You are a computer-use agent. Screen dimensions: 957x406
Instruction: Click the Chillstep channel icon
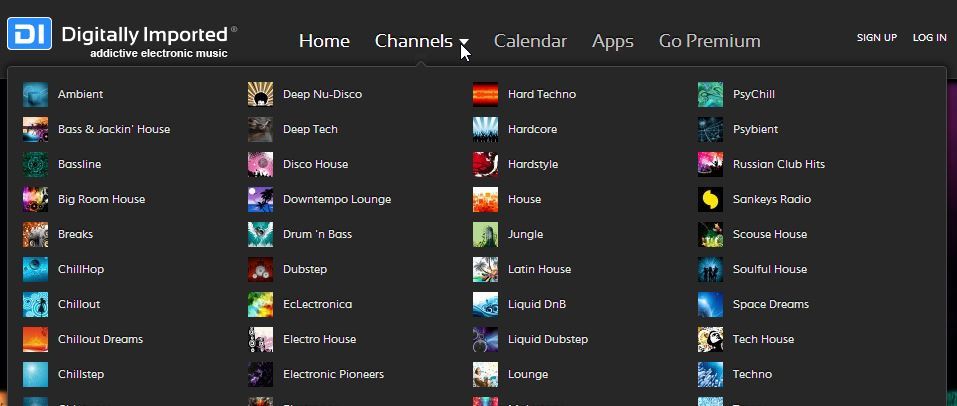click(x=35, y=374)
